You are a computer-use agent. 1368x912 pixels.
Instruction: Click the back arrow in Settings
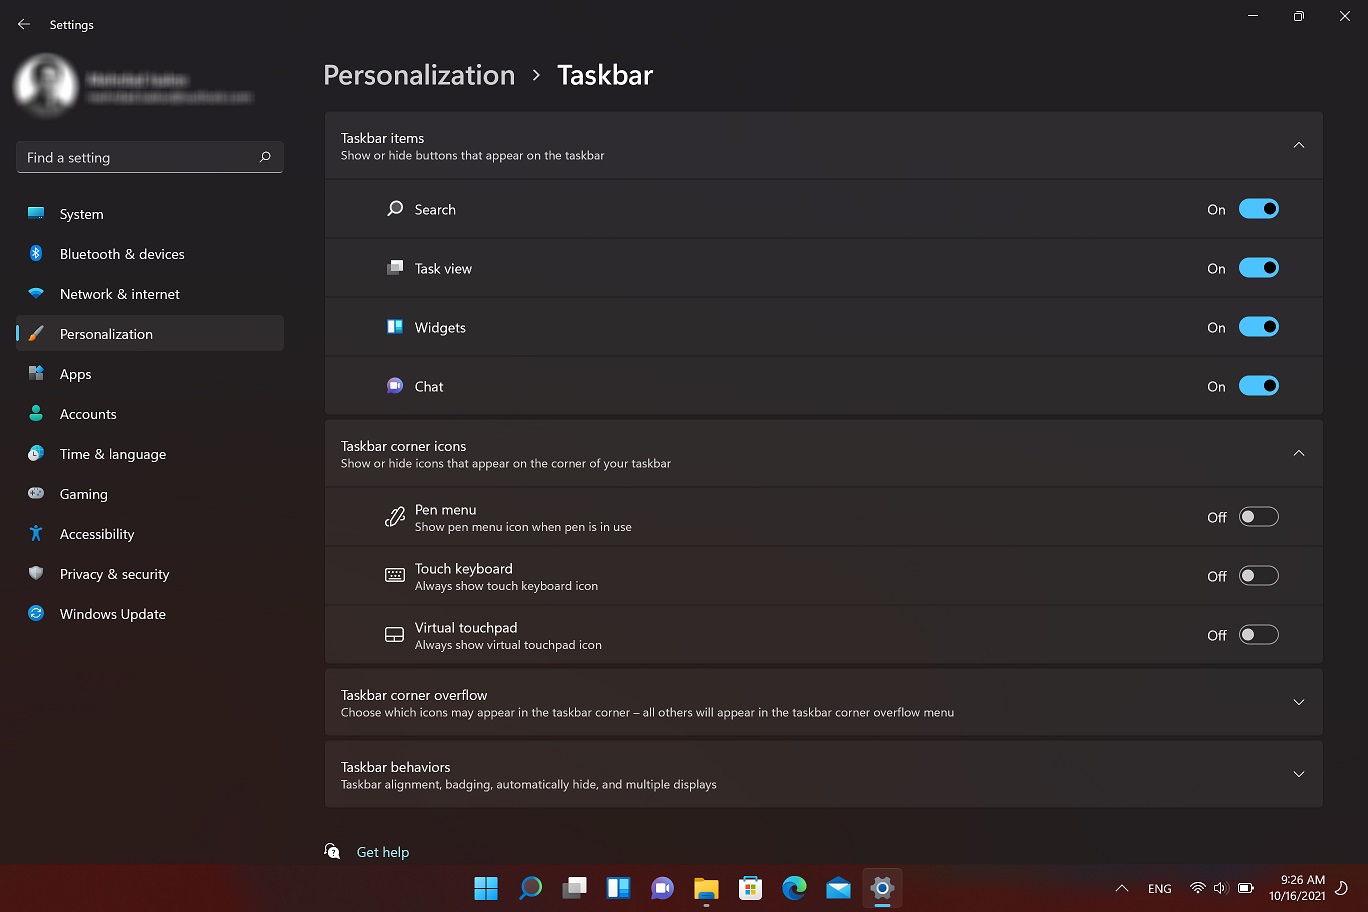[x=24, y=24]
